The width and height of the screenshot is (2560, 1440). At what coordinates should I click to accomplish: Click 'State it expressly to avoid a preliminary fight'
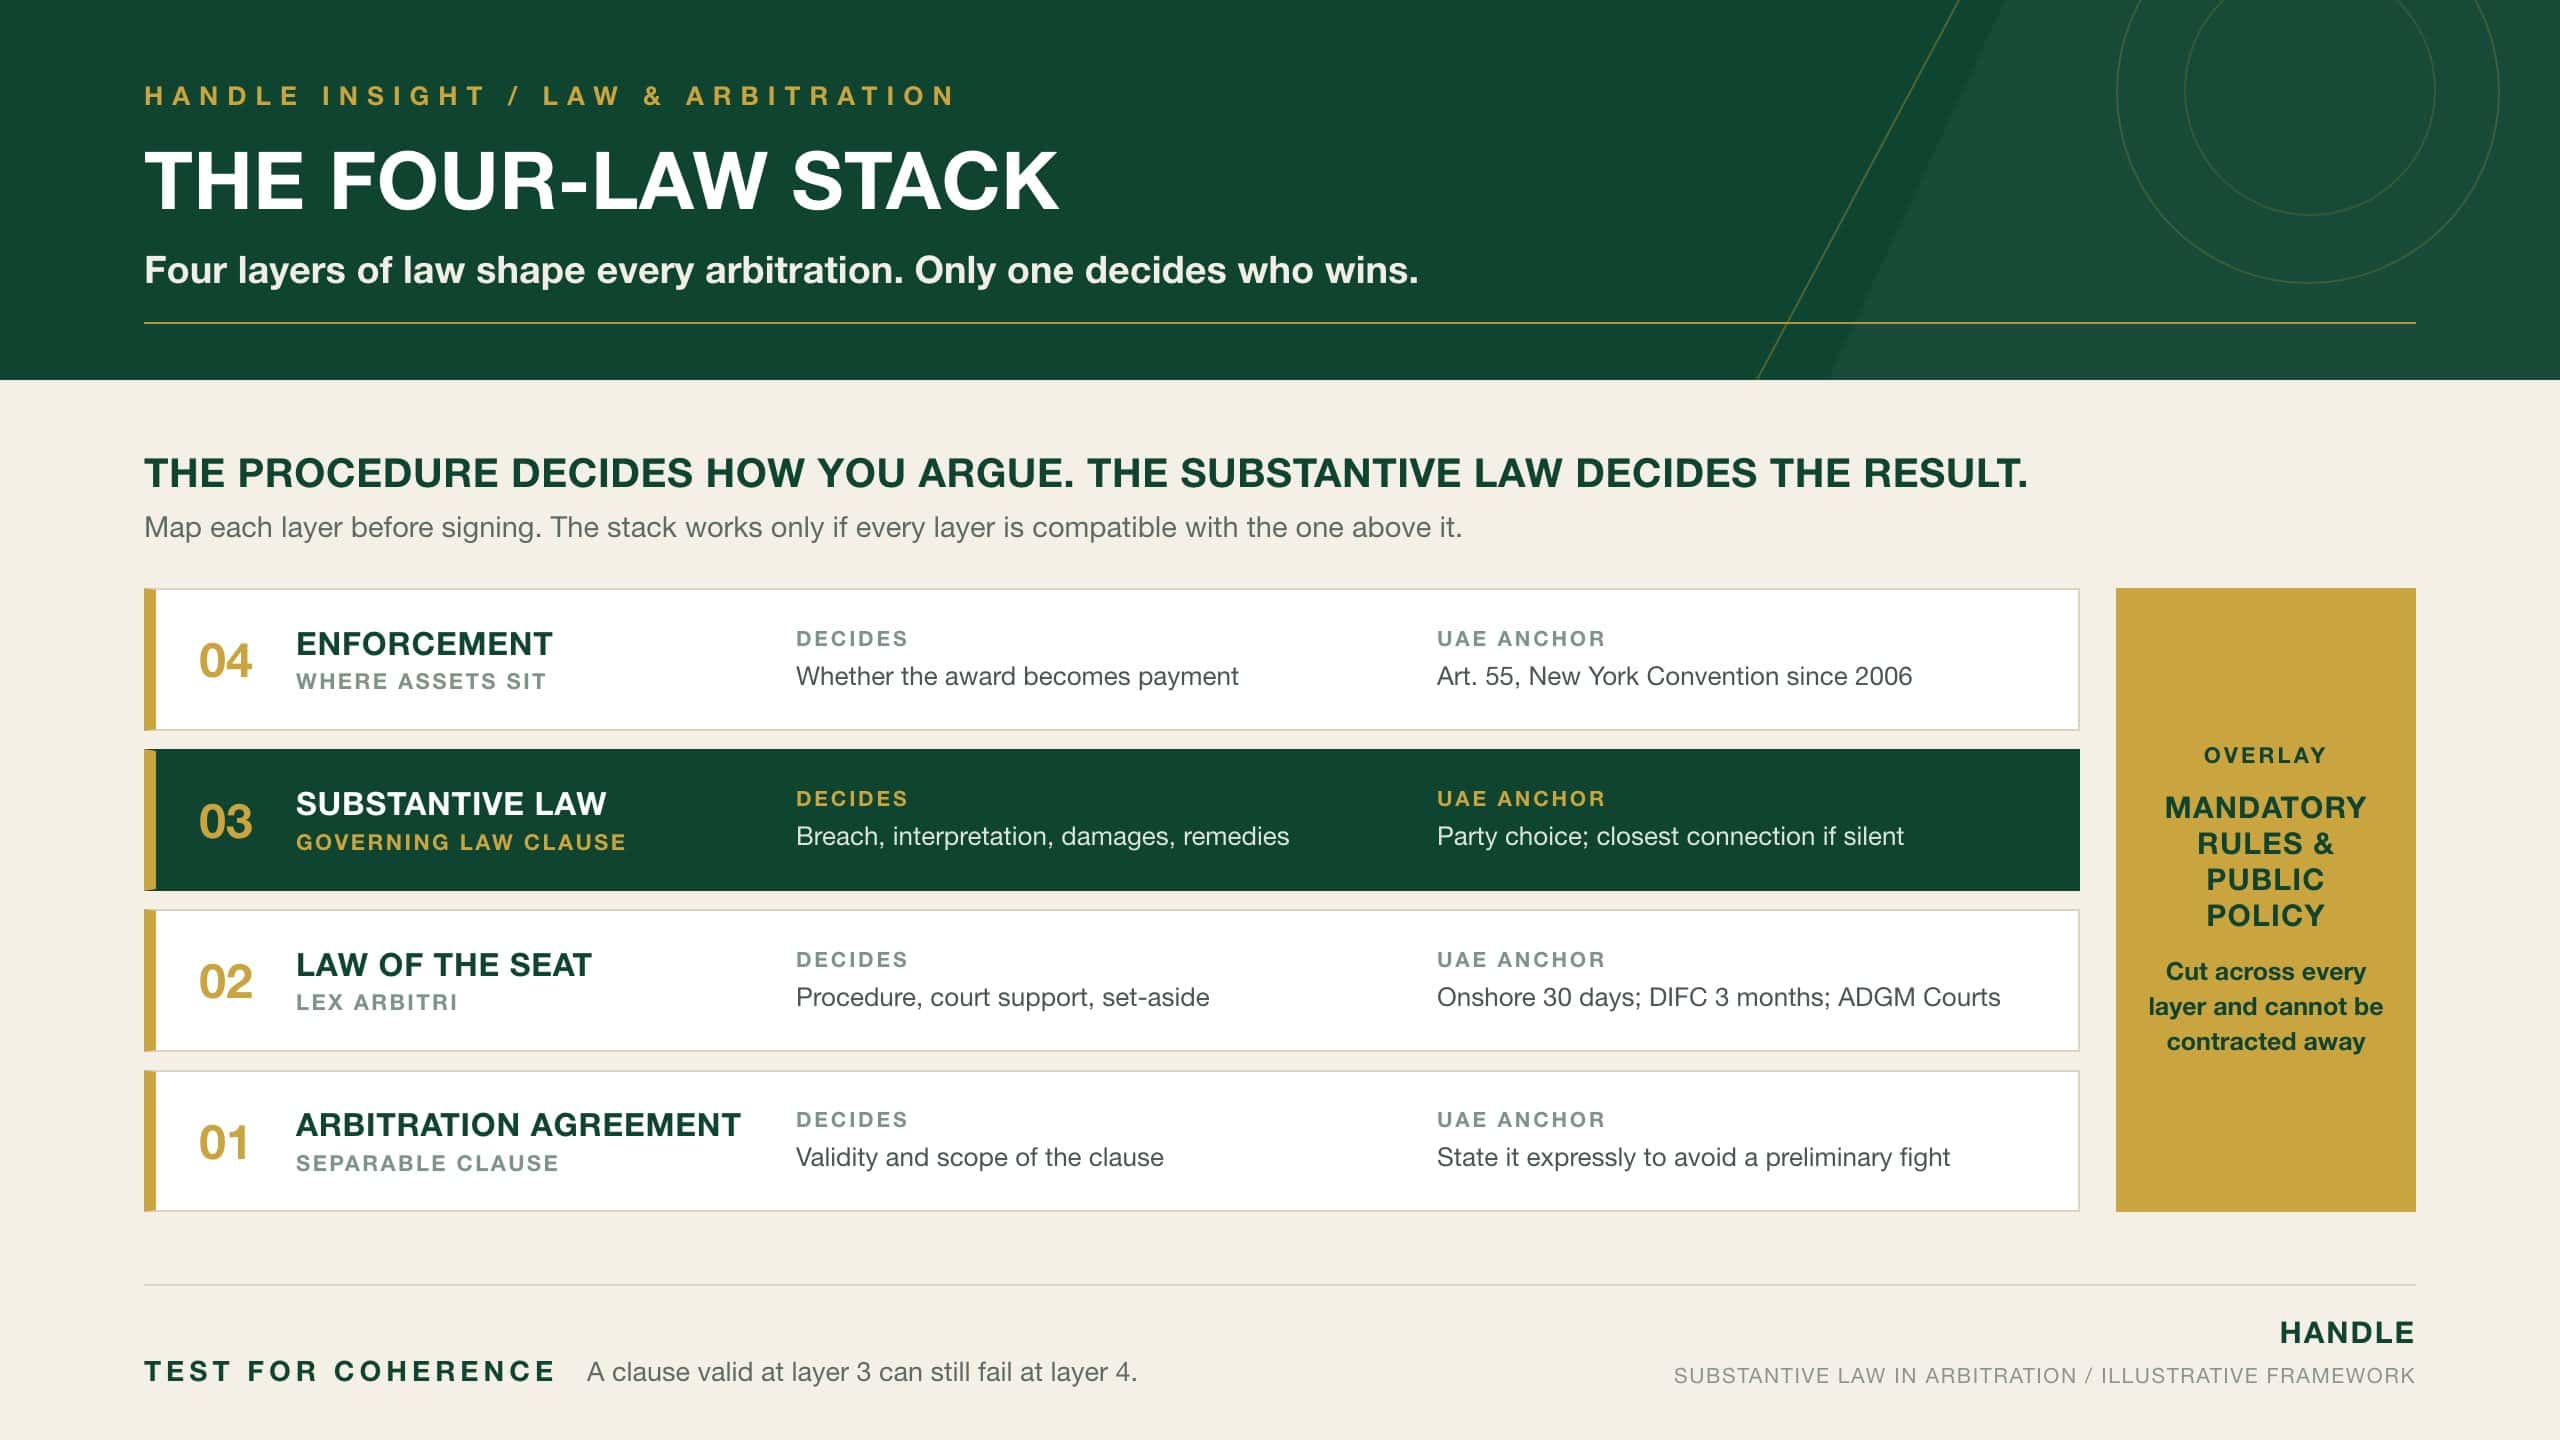point(1693,1158)
